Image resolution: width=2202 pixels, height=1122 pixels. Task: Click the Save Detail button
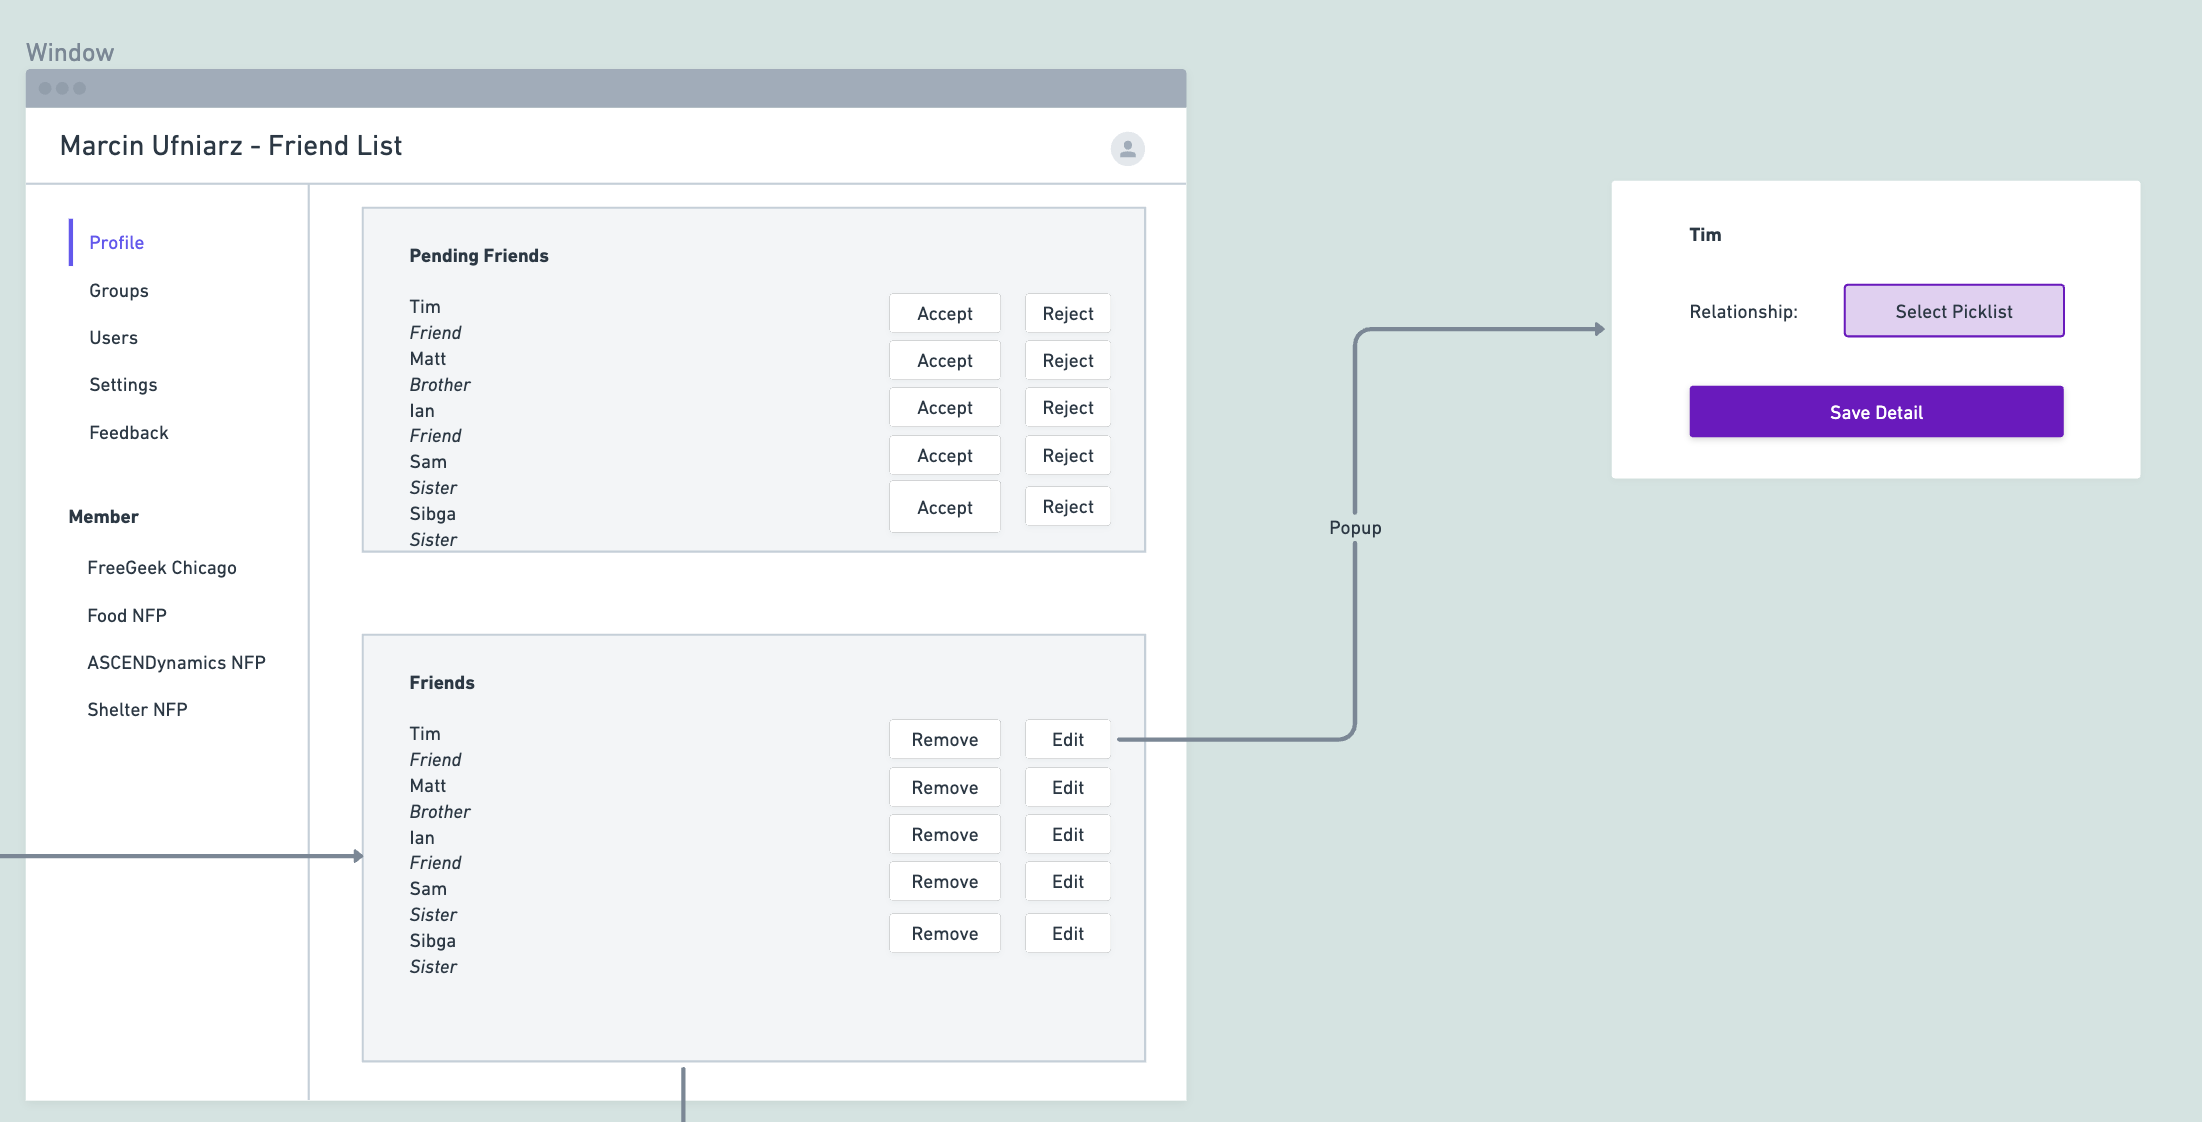(x=1875, y=411)
